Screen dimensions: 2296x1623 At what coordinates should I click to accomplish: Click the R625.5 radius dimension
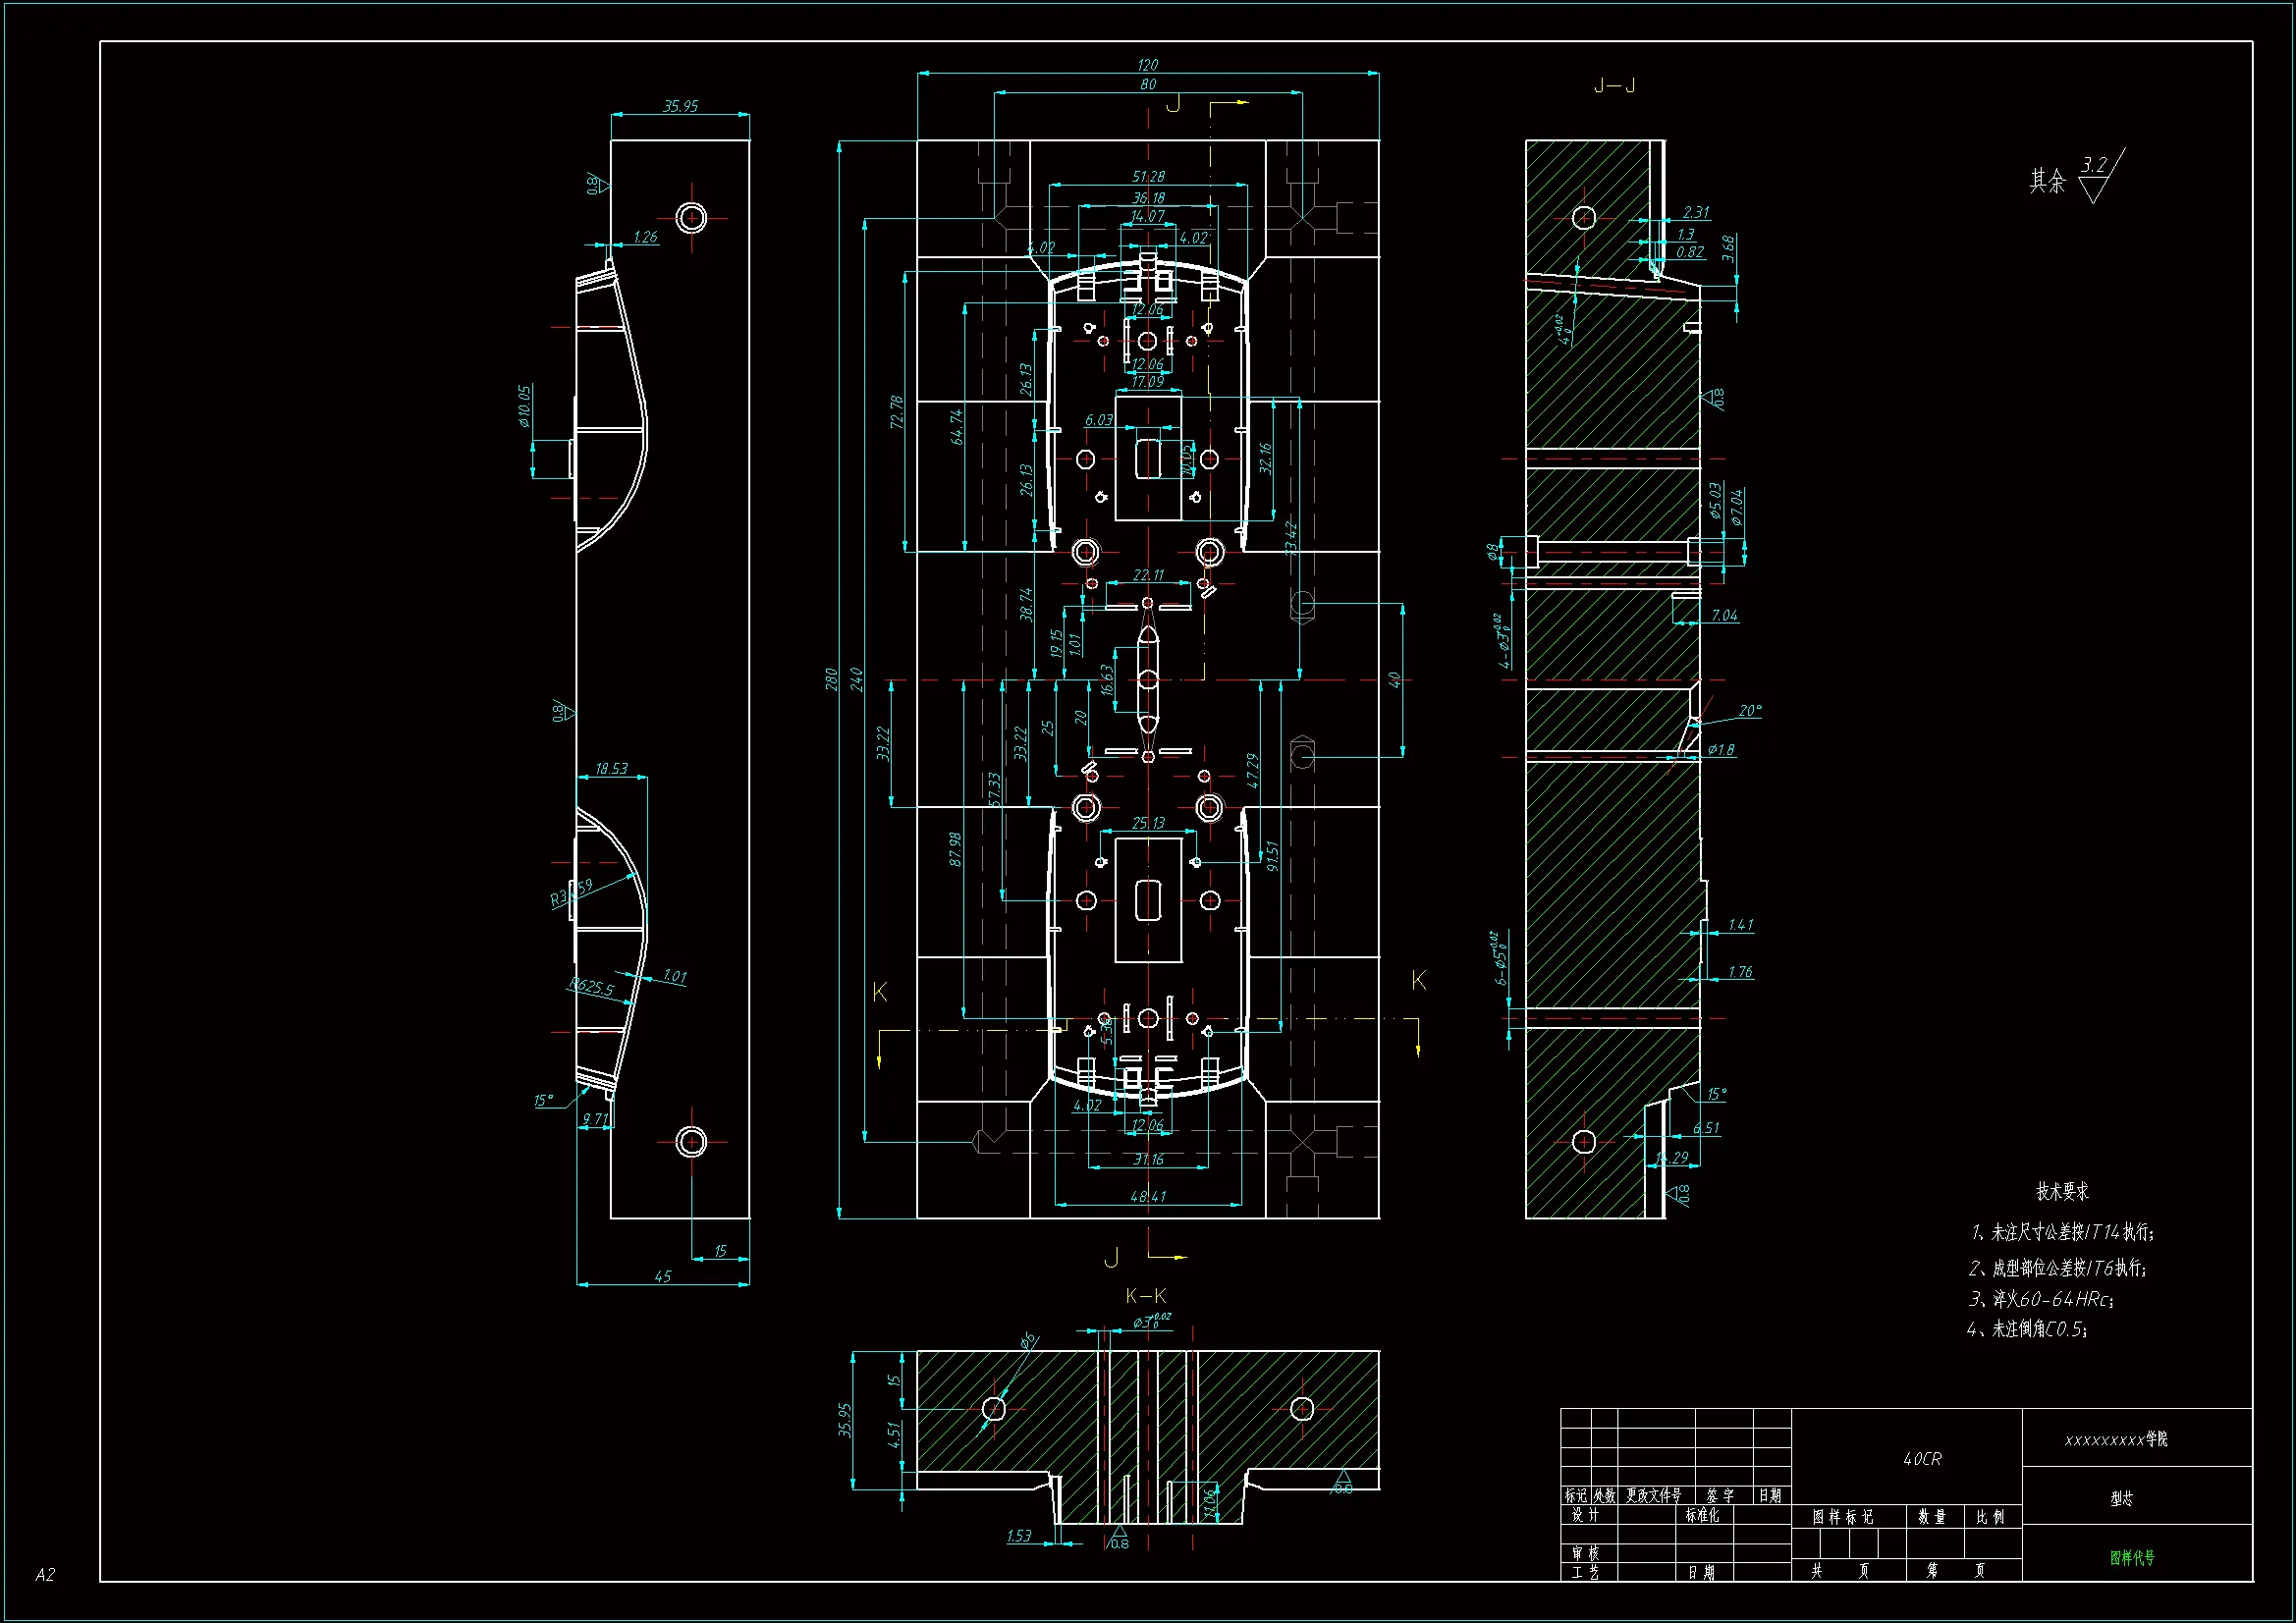click(x=591, y=988)
